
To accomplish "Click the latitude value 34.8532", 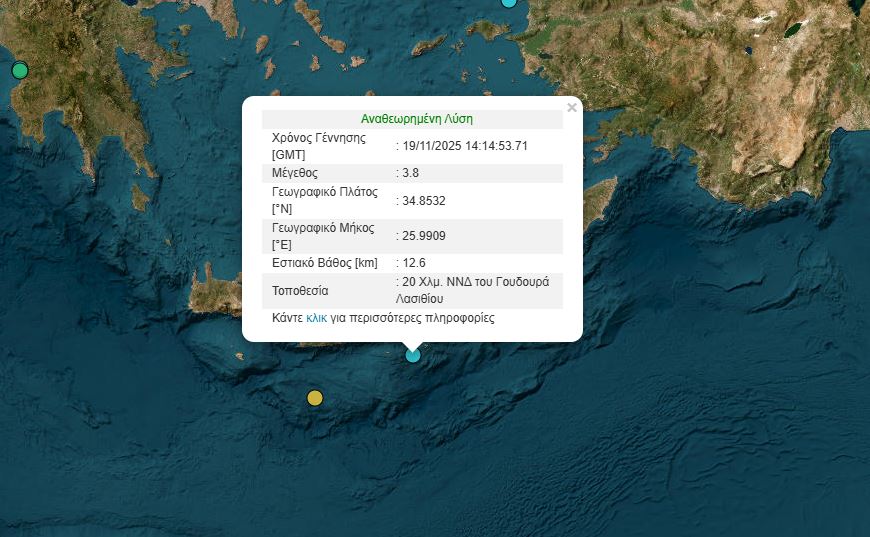I will point(423,200).
